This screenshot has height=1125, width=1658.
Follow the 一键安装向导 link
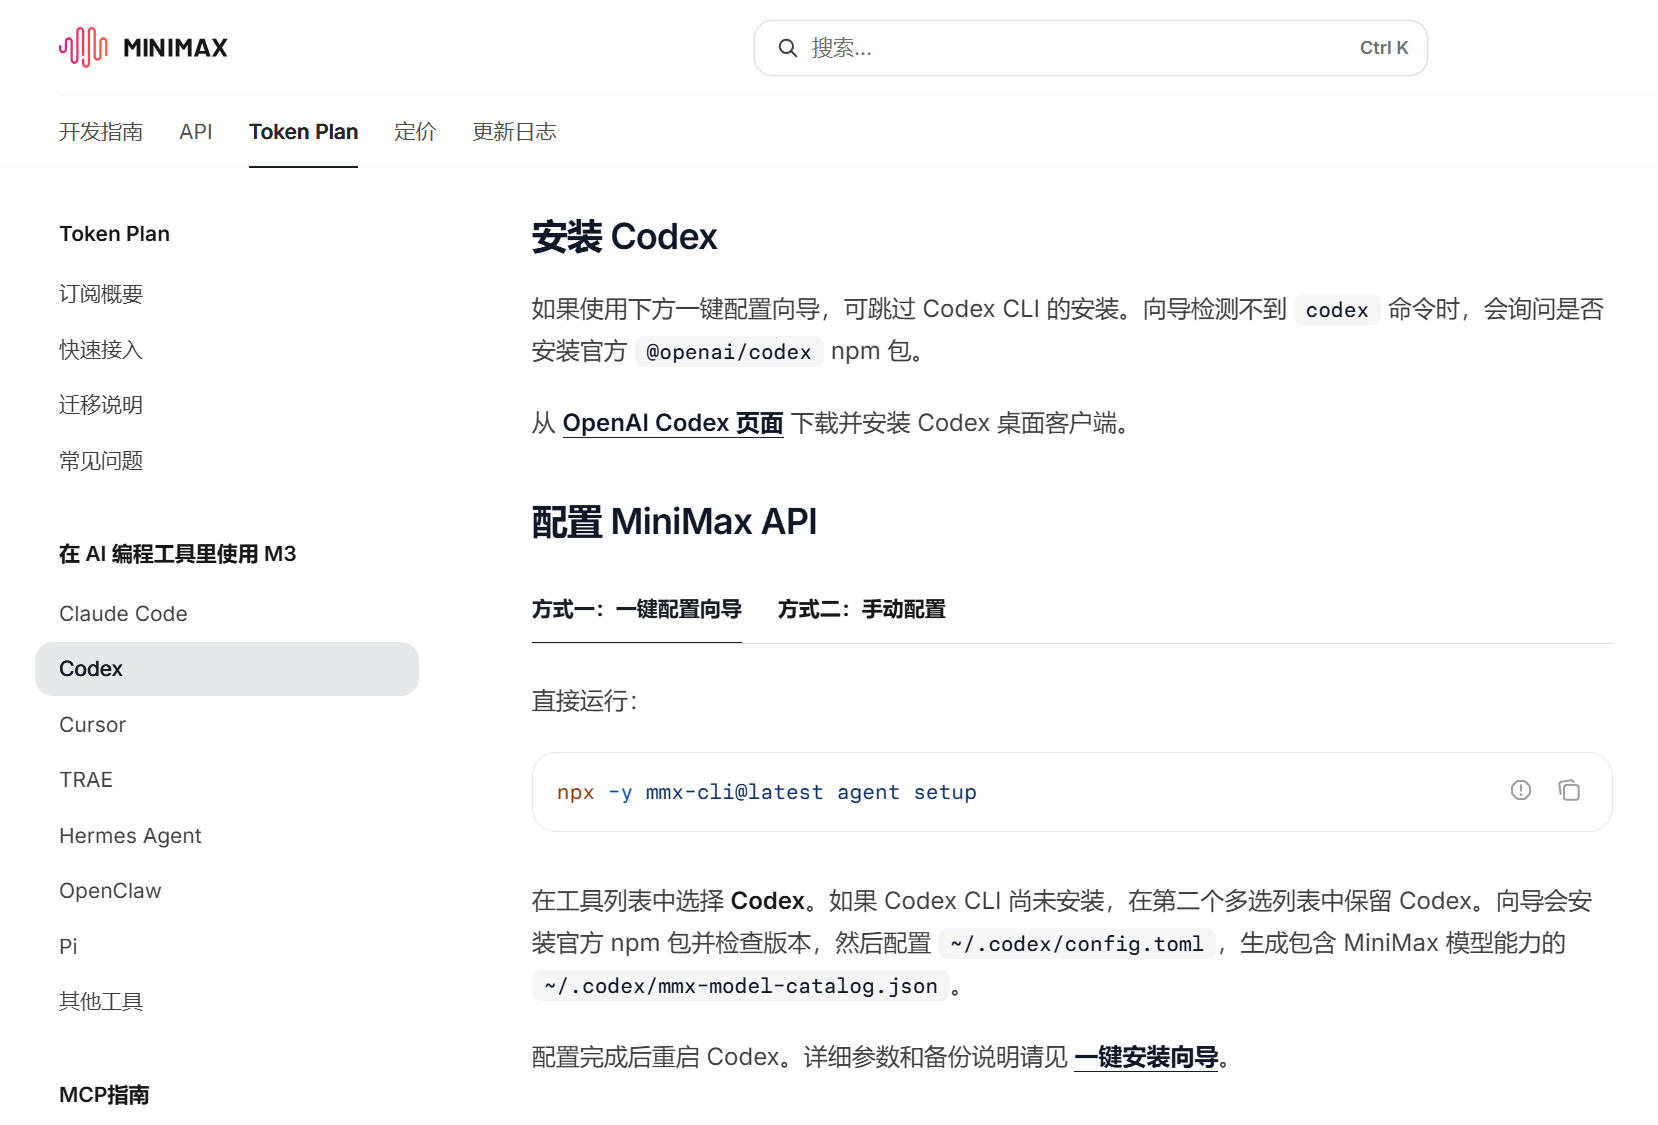[1146, 1057]
